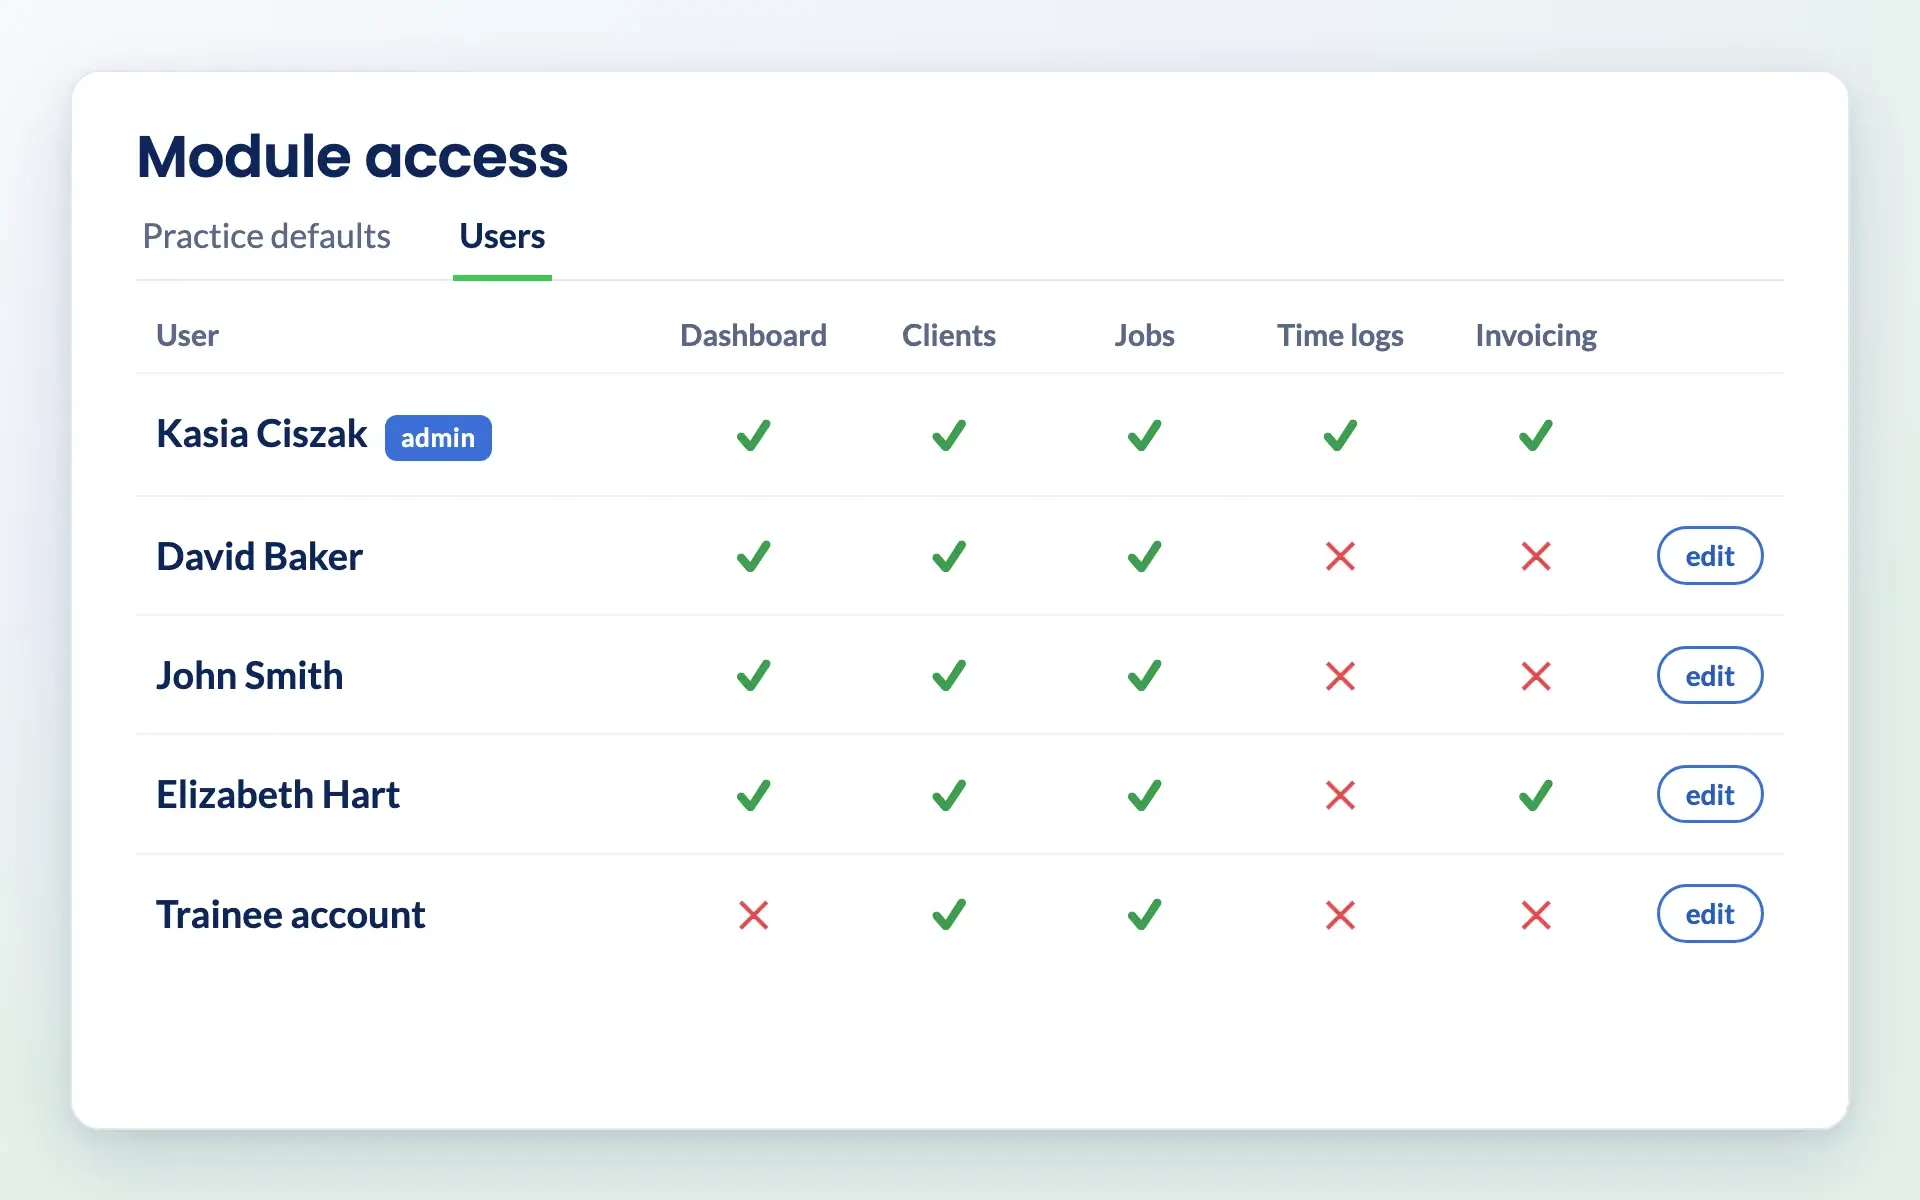This screenshot has width=1920, height=1200.
Task: Click John Smith's Invoicing cross
Action: point(1536,676)
